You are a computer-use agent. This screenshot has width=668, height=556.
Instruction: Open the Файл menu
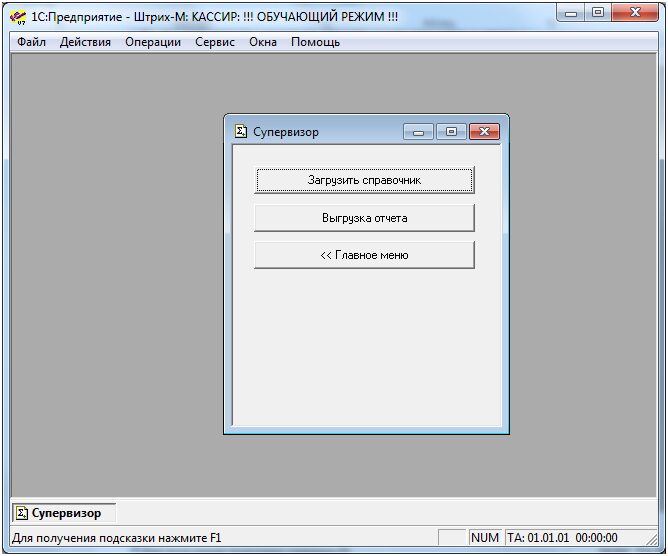[31, 42]
